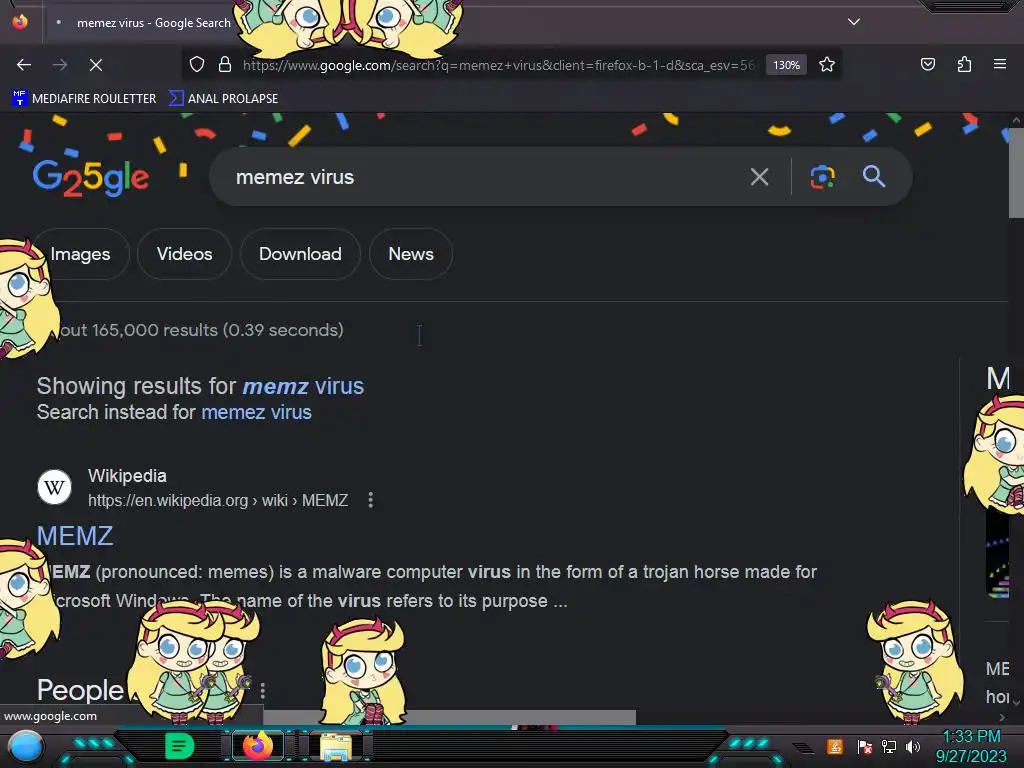Screen dimensions: 1024x768
Task: Clear the search box text
Action: click(x=760, y=177)
